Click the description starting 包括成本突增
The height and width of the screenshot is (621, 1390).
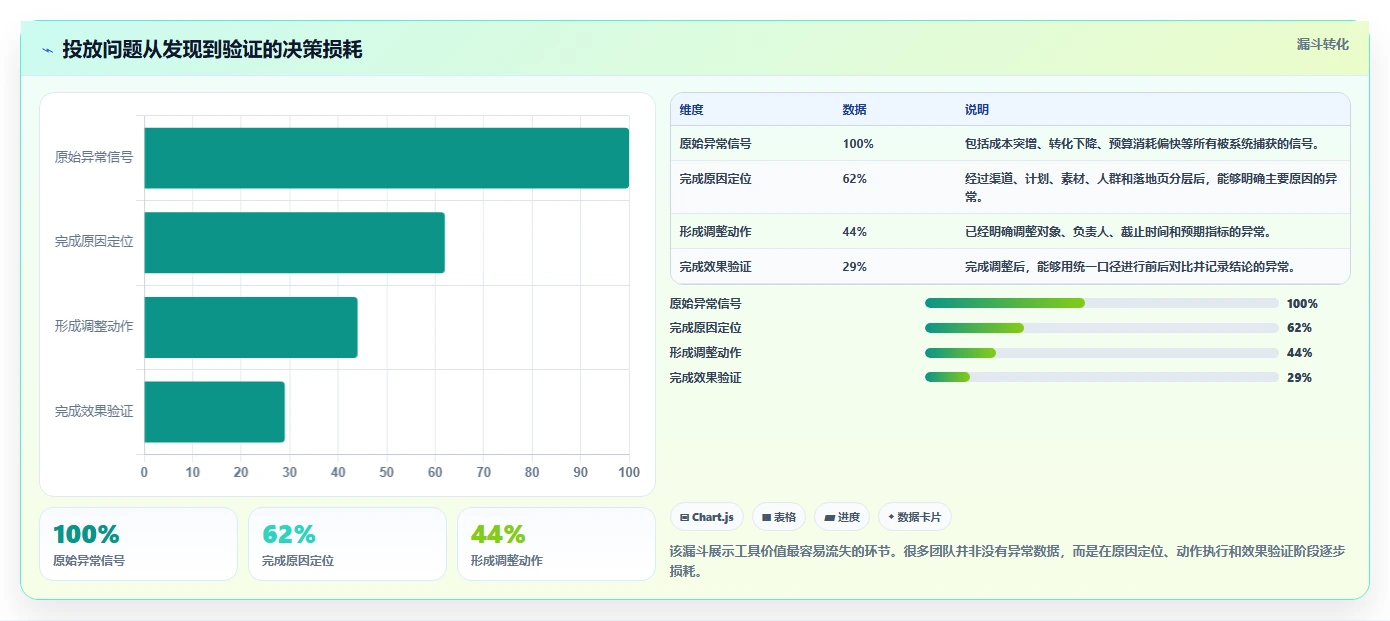click(1143, 144)
